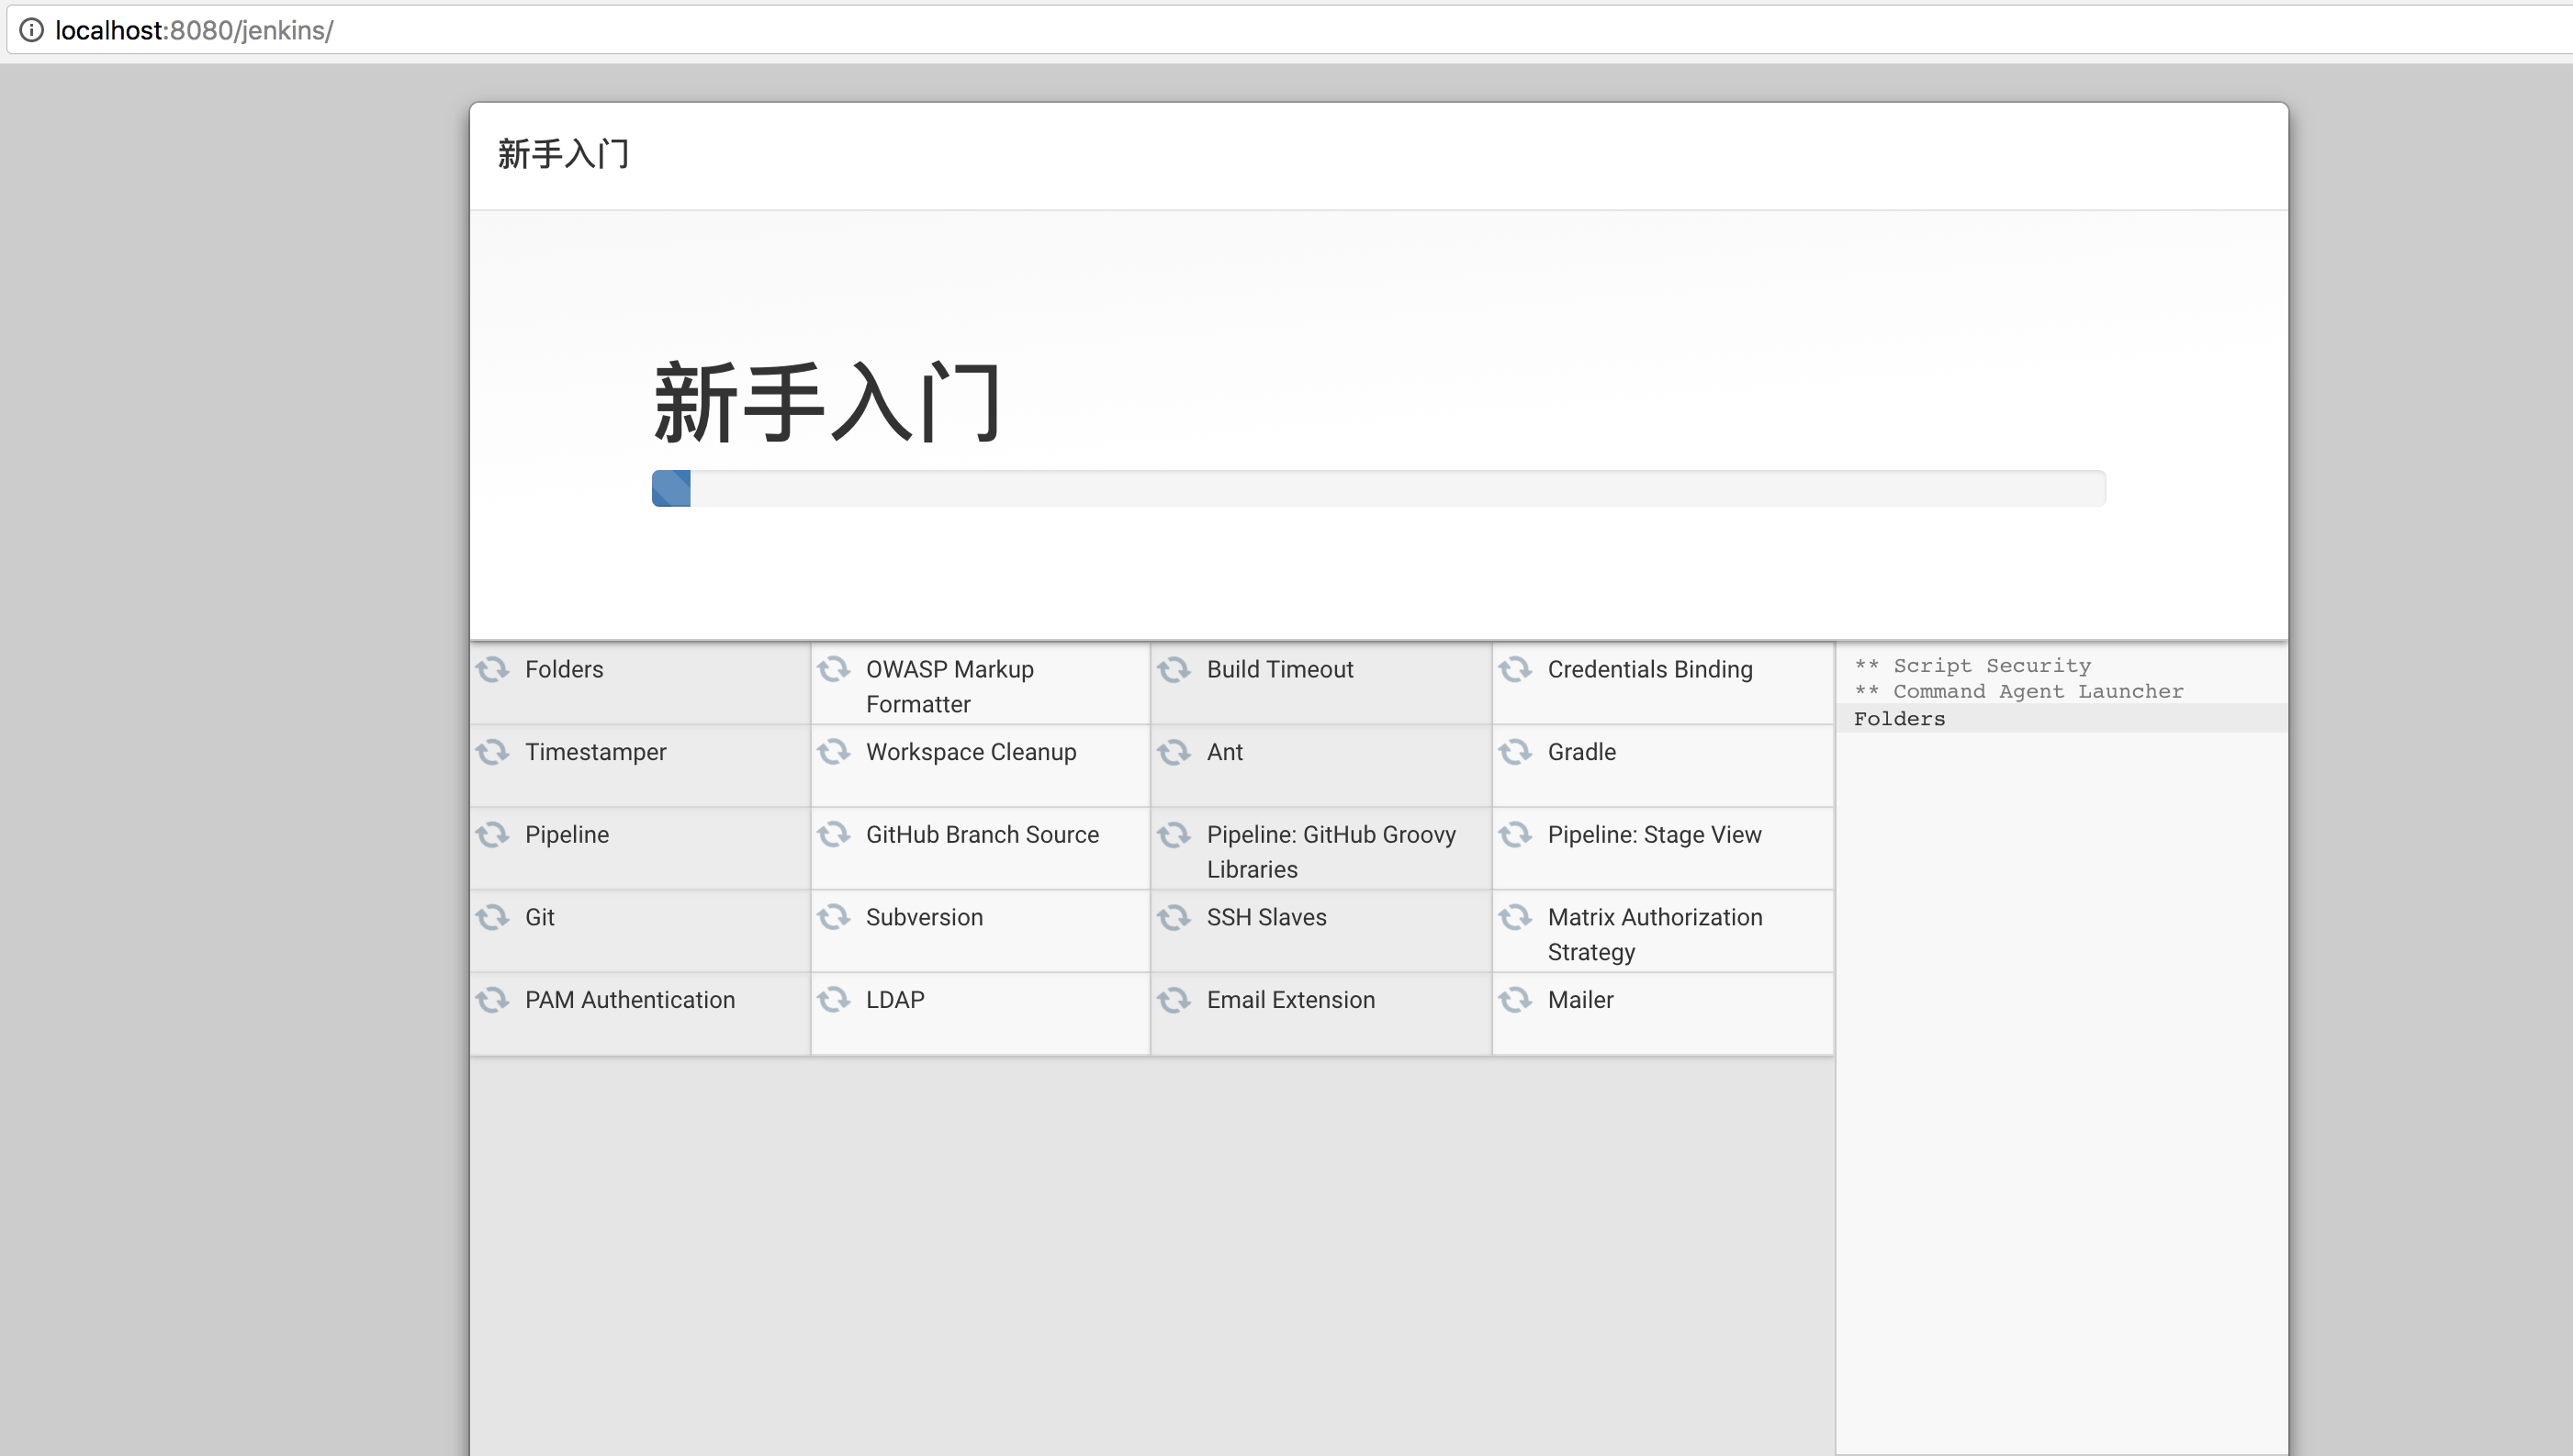
Task: Click the Email Extension plugin label
Action: (x=1290, y=1000)
